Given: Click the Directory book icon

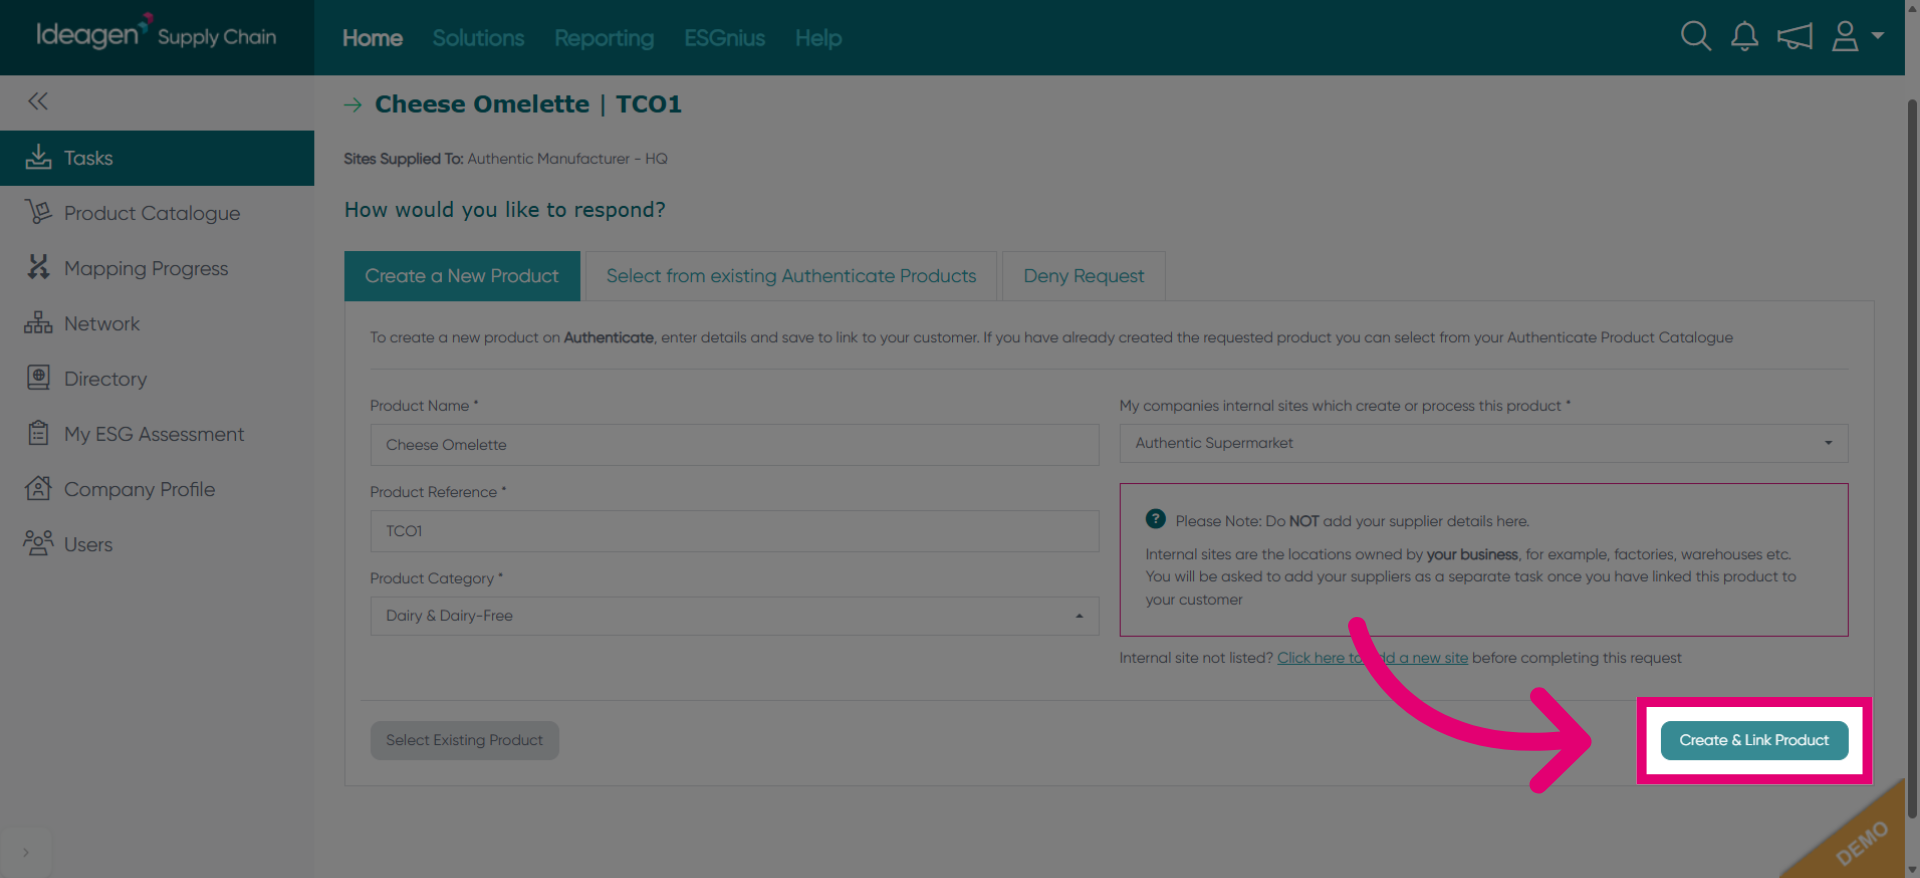Looking at the screenshot, I should pos(38,378).
